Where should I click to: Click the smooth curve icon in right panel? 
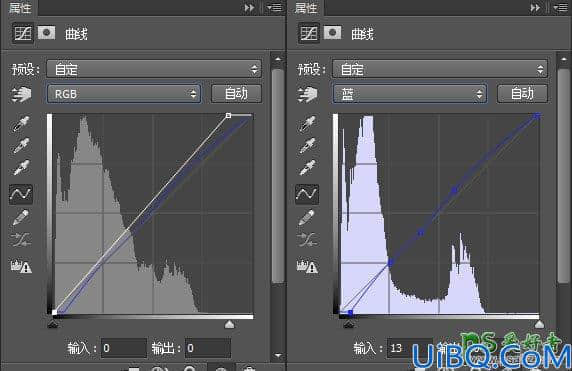point(307,239)
